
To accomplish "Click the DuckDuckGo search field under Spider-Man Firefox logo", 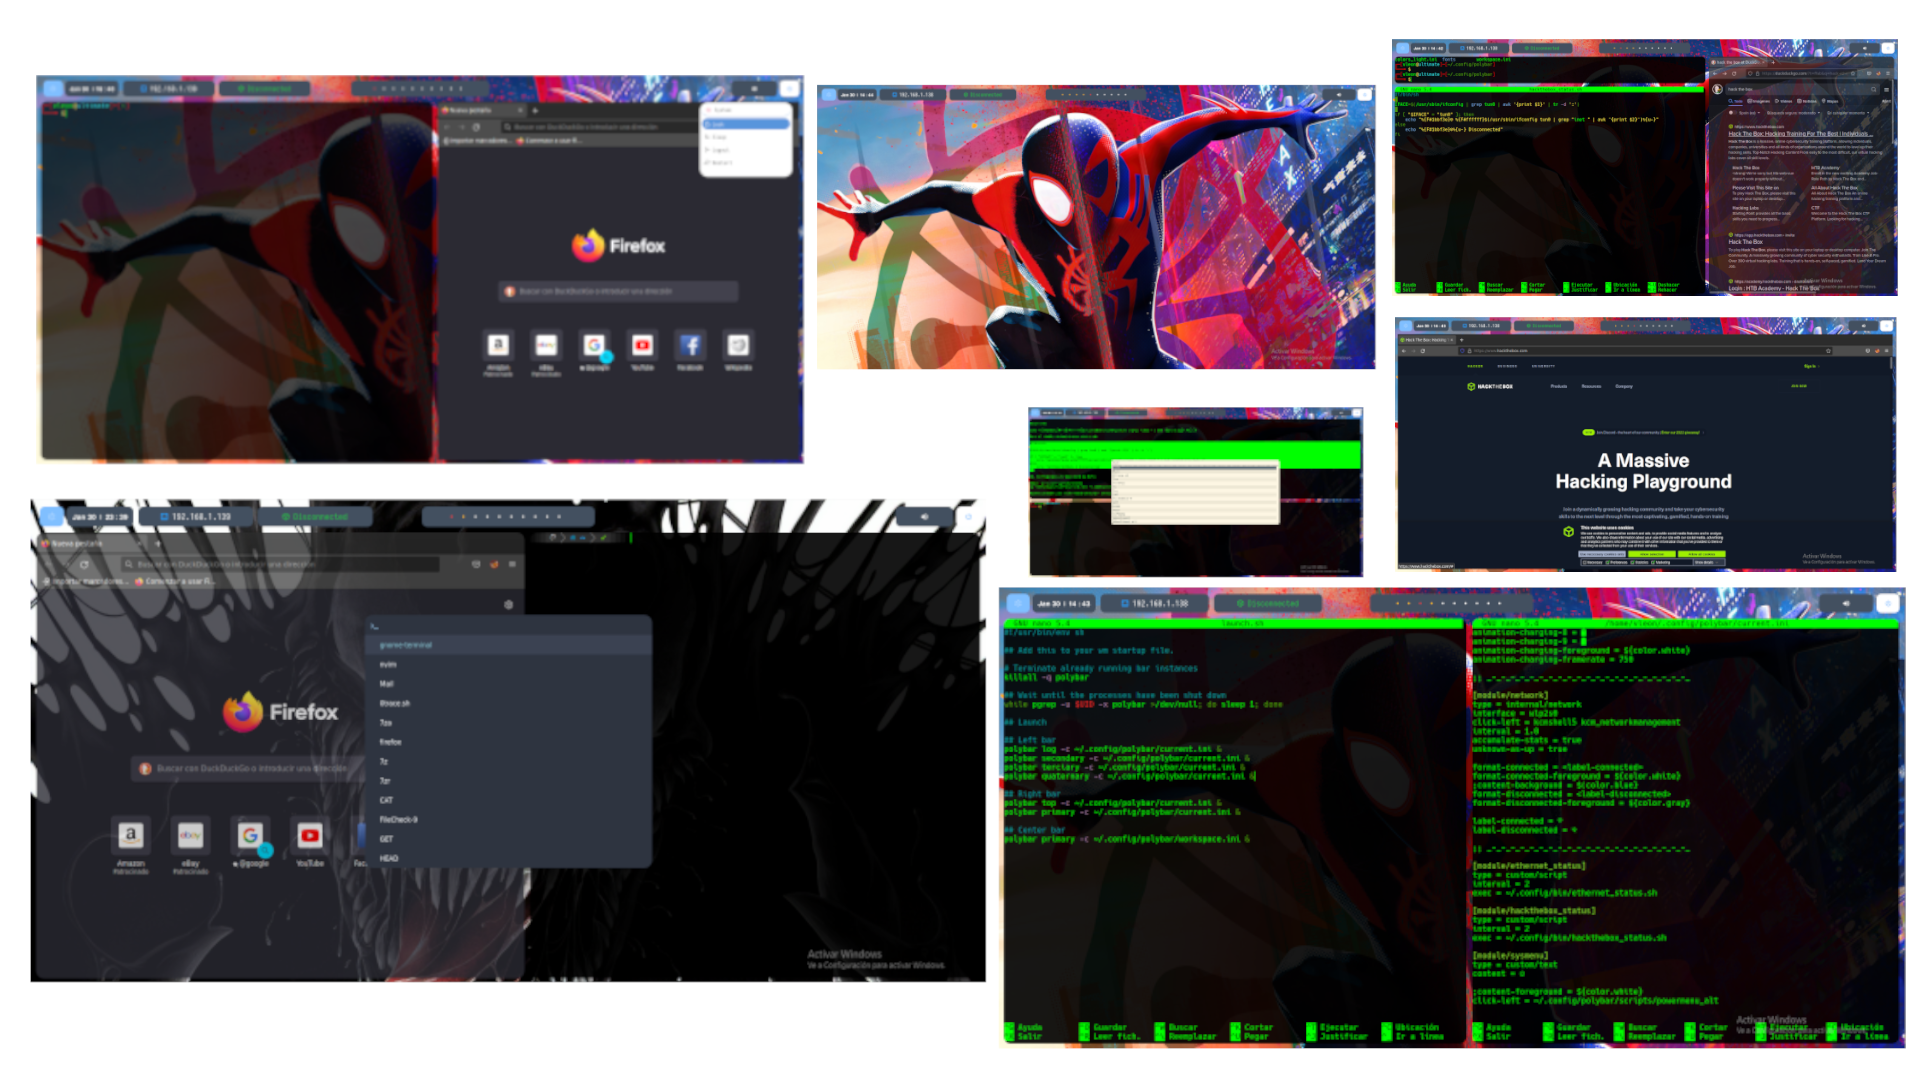I will point(618,291).
